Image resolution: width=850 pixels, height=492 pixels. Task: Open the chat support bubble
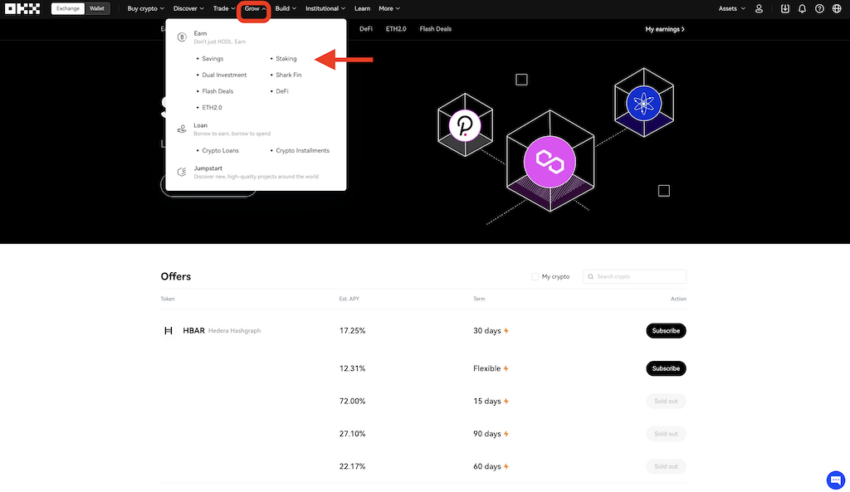pyautogui.click(x=835, y=480)
